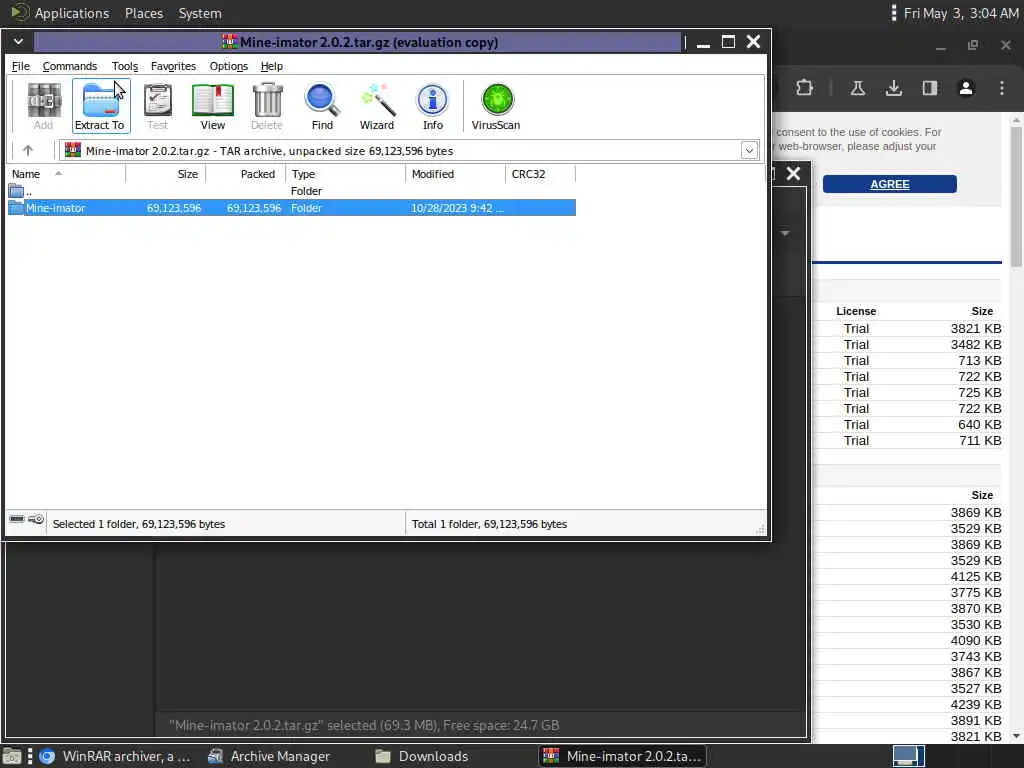Sort by CRC32 column header
1024x768 pixels.
541,174
